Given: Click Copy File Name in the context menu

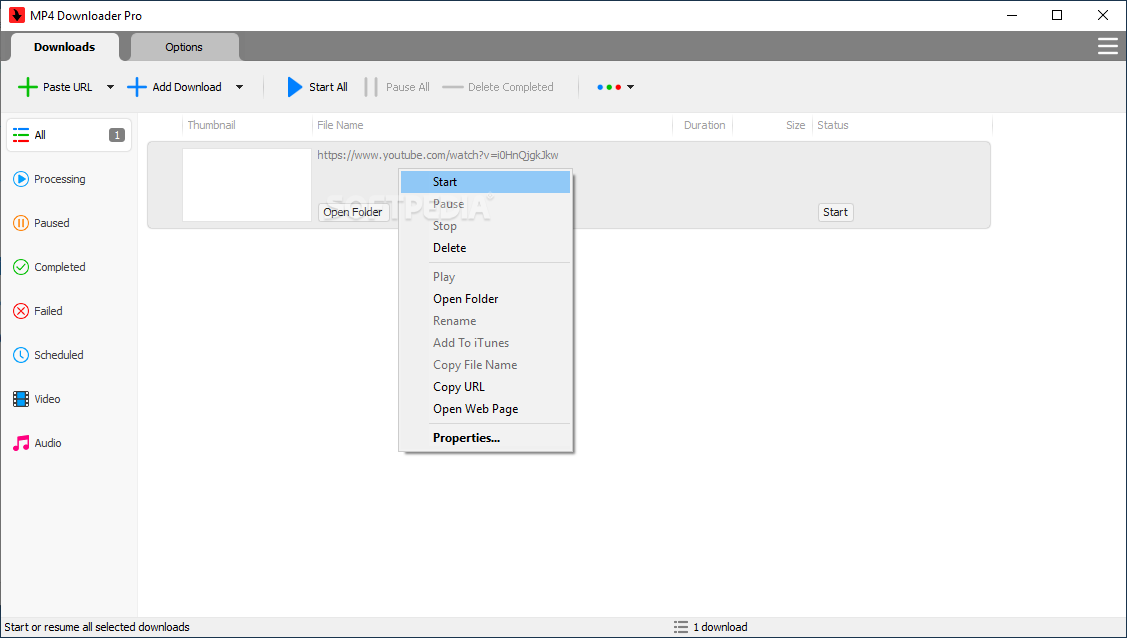Looking at the screenshot, I should coord(485,365).
